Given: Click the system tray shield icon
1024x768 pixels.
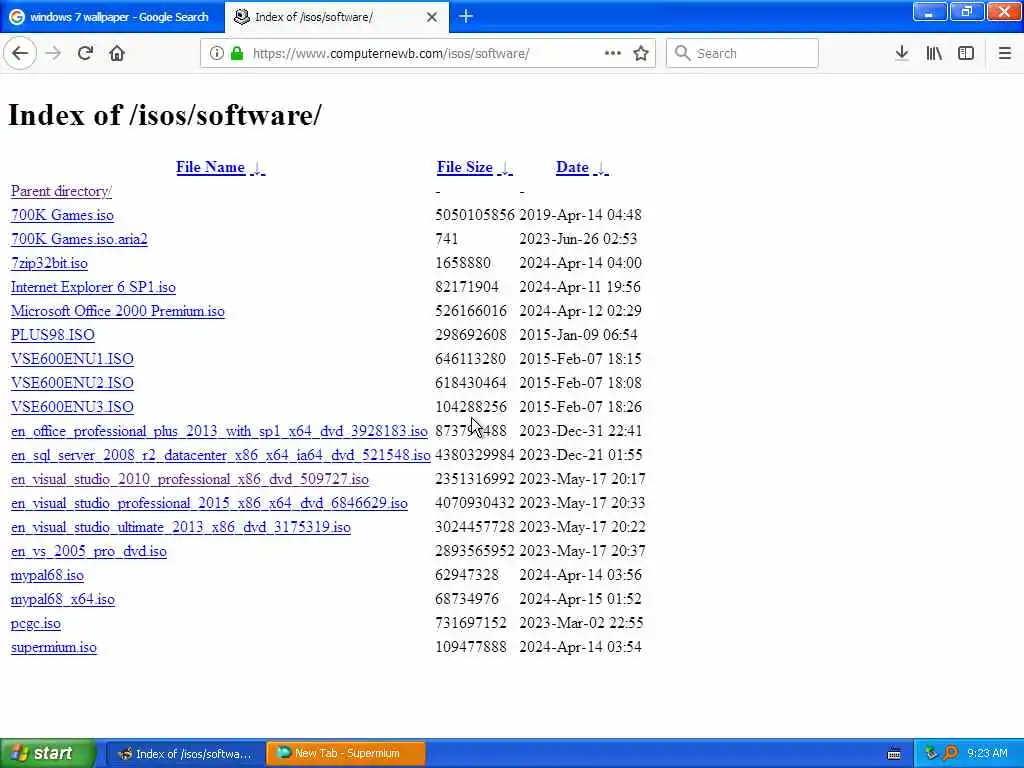Looking at the screenshot, I should pos(931,754).
